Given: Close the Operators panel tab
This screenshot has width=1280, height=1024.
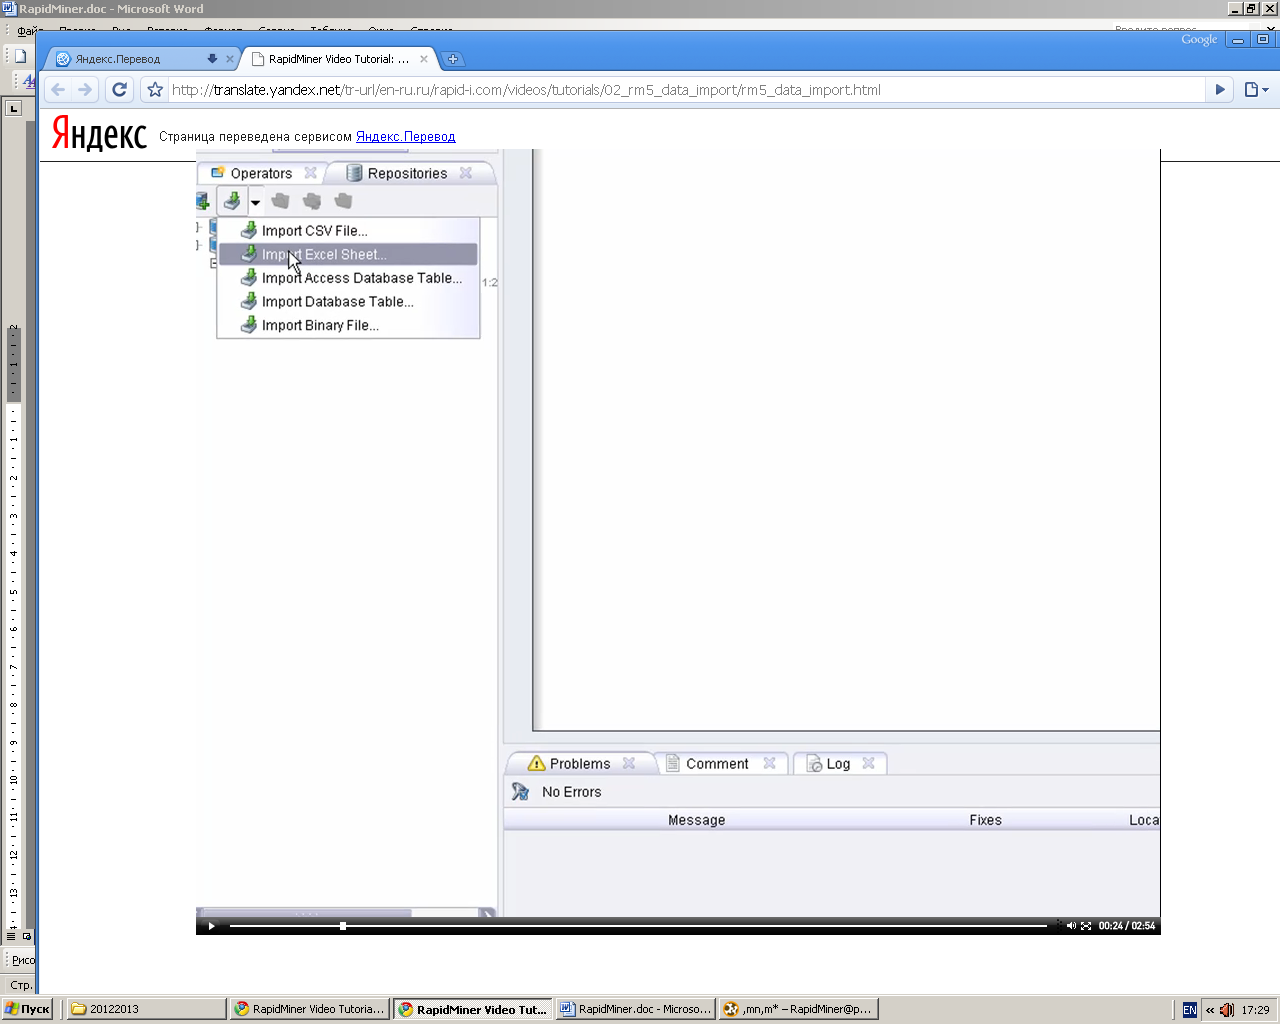Looking at the screenshot, I should (x=311, y=173).
